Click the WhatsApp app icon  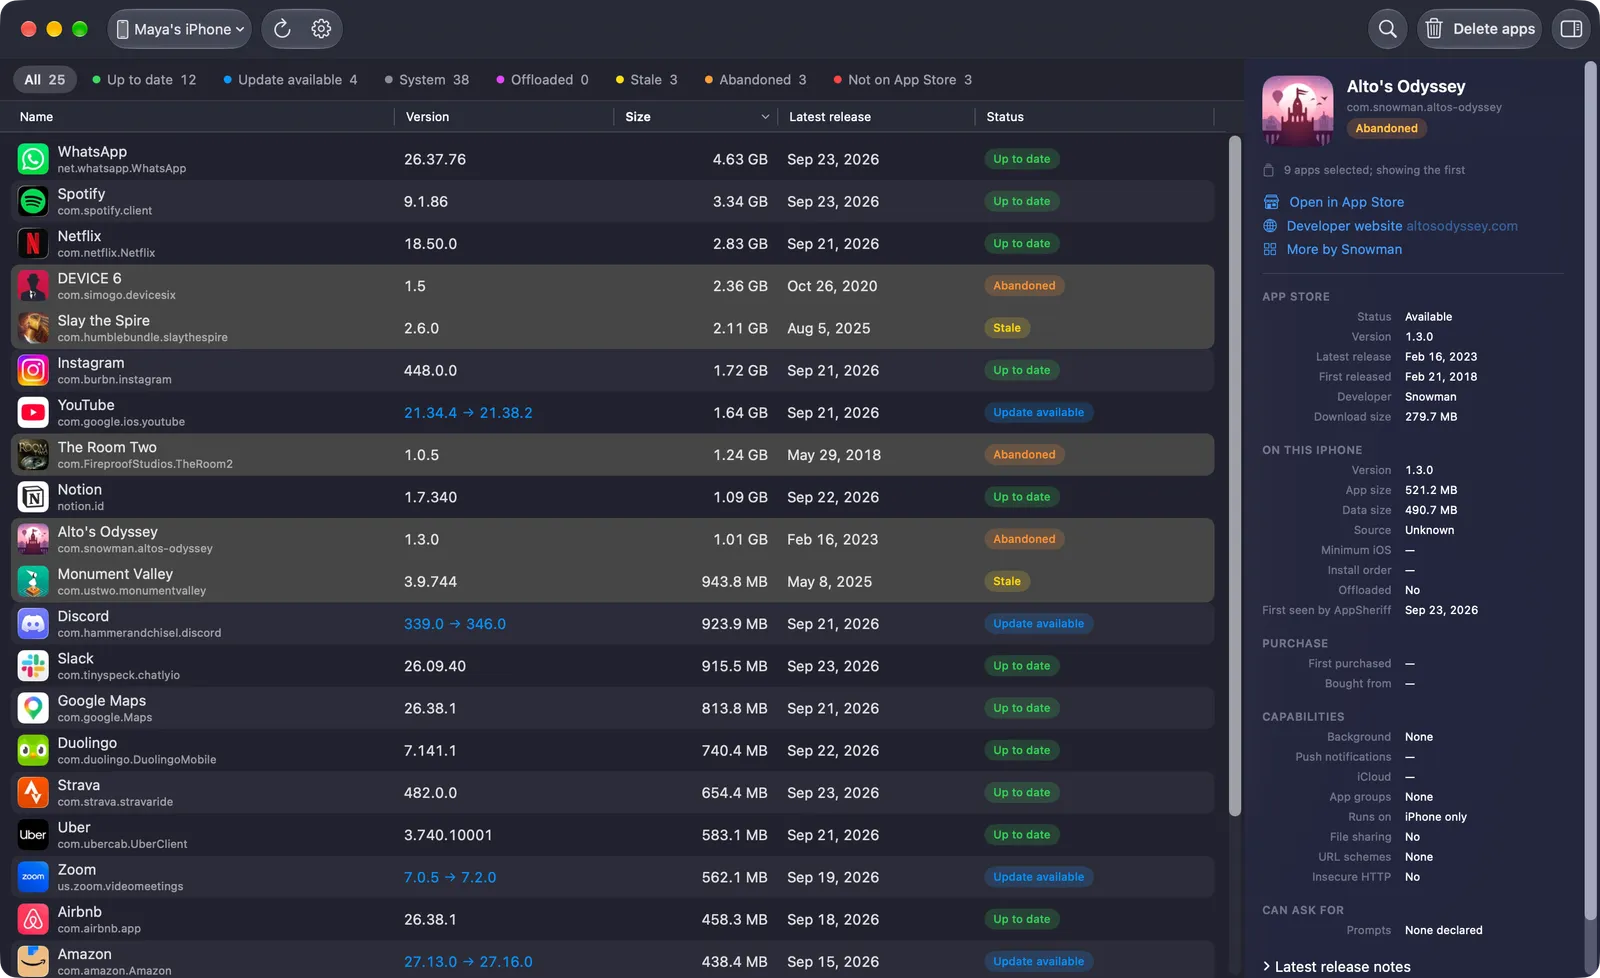click(x=33, y=159)
